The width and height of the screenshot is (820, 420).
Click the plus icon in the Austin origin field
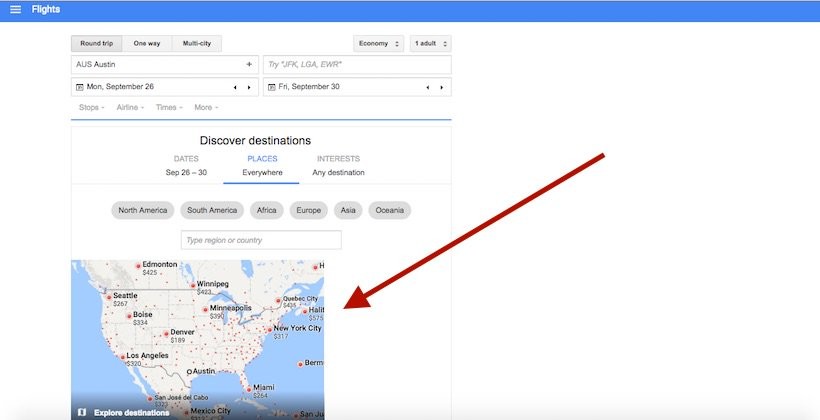(x=249, y=64)
